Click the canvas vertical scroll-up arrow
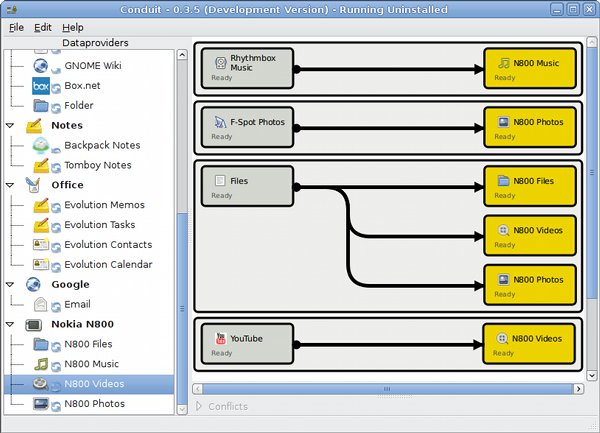Image resolution: width=600 pixels, height=433 pixels. click(x=592, y=42)
